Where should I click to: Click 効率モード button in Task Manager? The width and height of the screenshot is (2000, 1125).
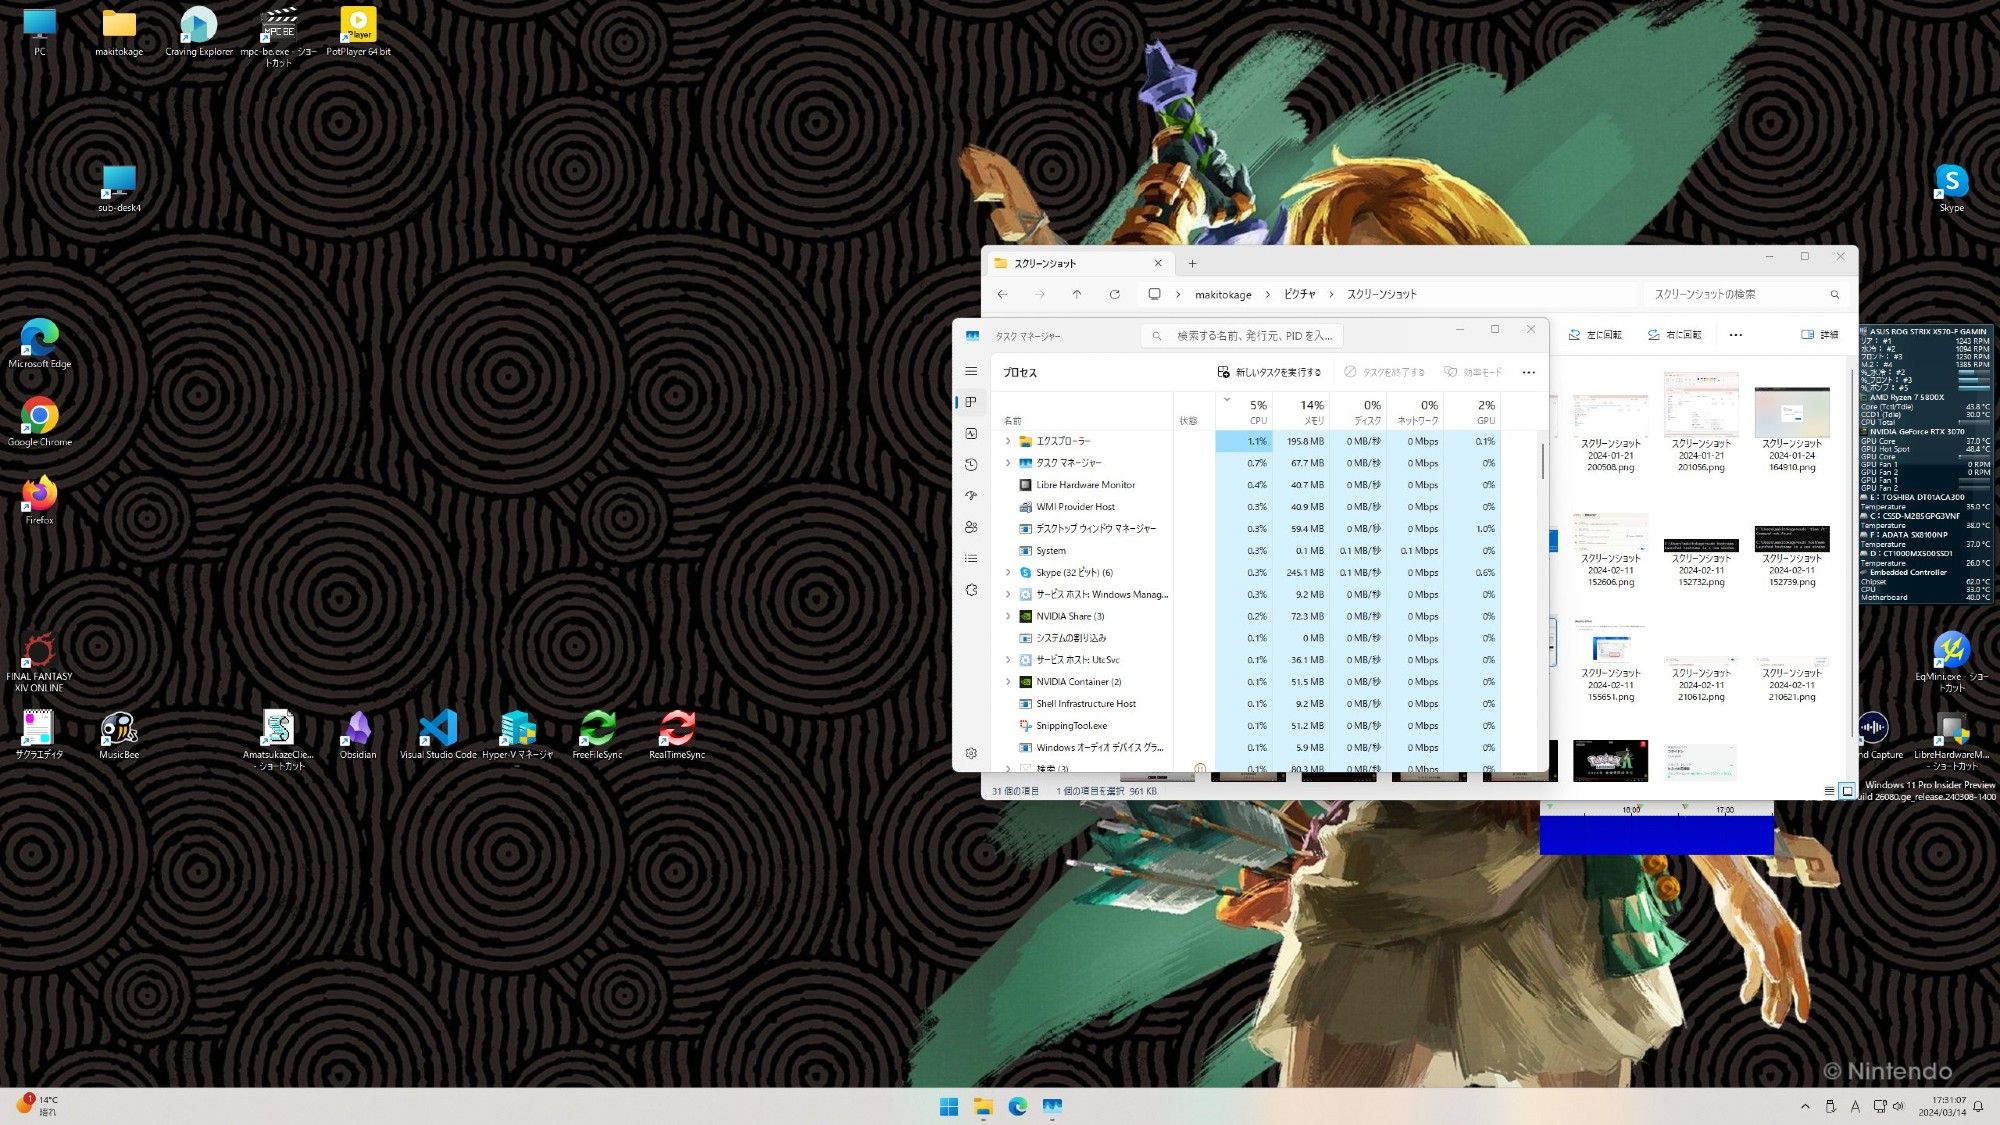[1473, 372]
